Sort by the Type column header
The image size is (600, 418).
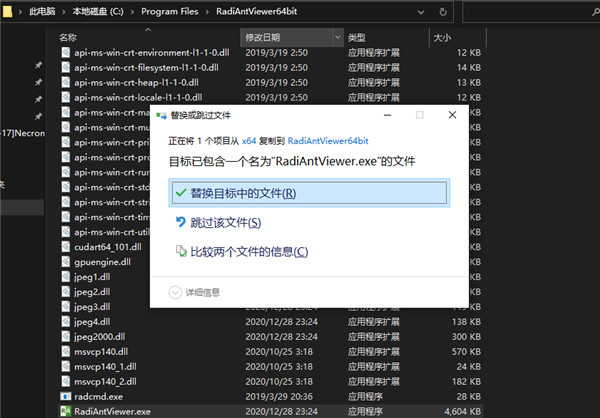(x=357, y=38)
